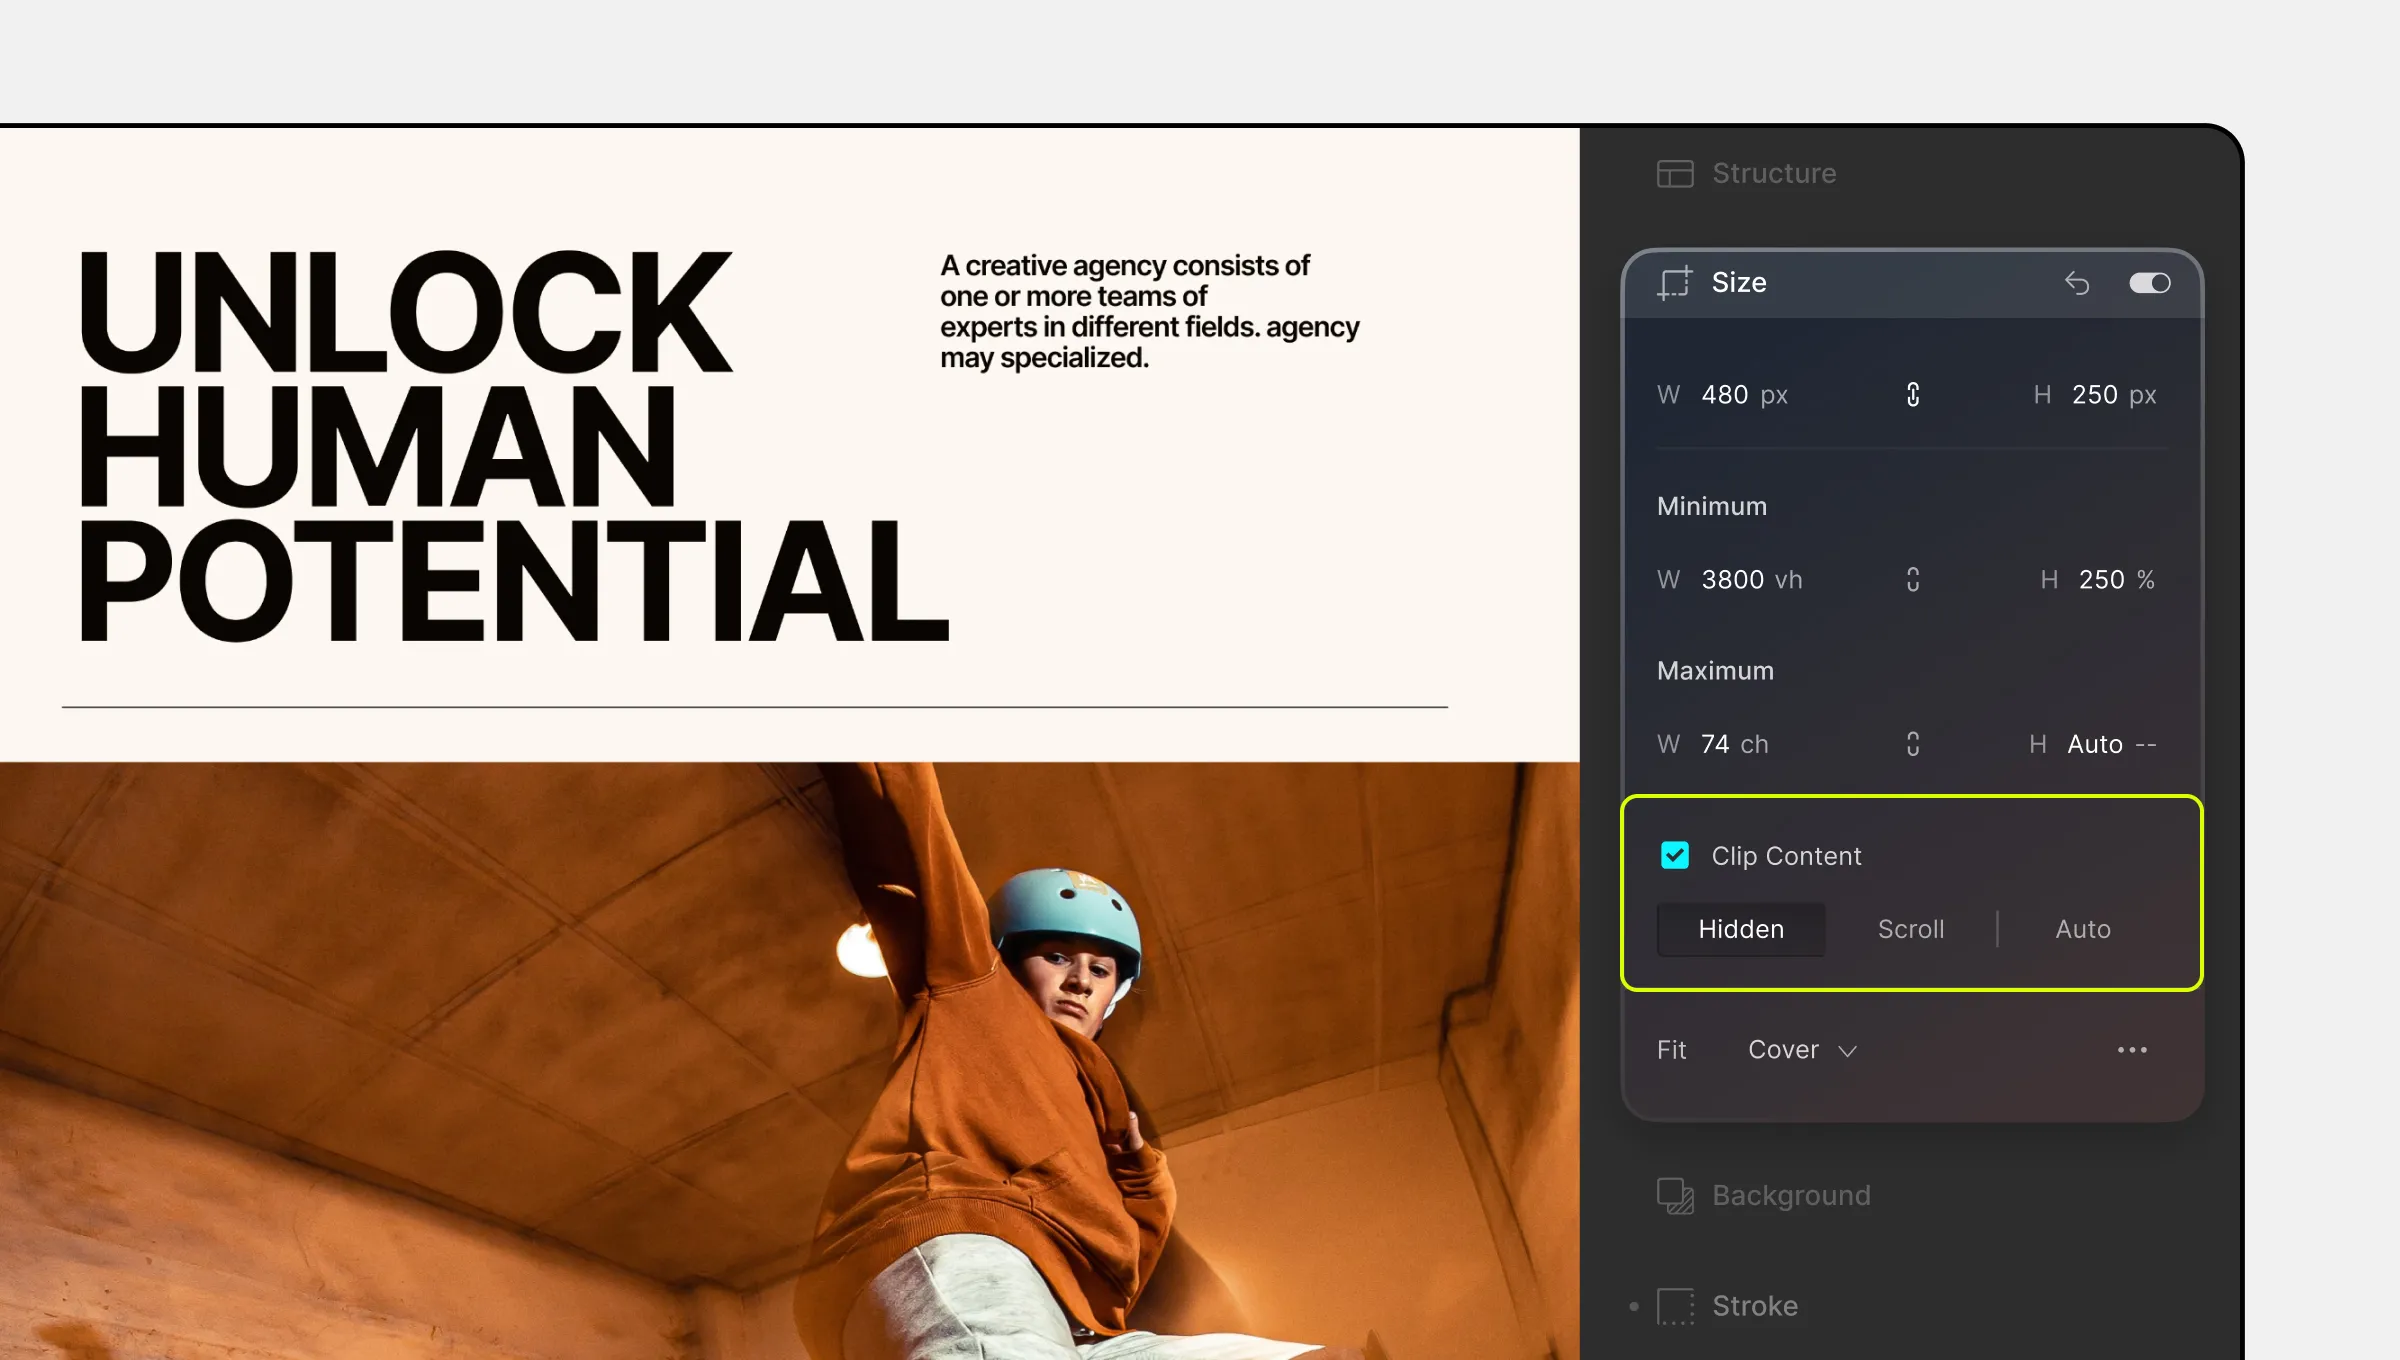Toggle the Size panel enable switch

click(2149, 280)
